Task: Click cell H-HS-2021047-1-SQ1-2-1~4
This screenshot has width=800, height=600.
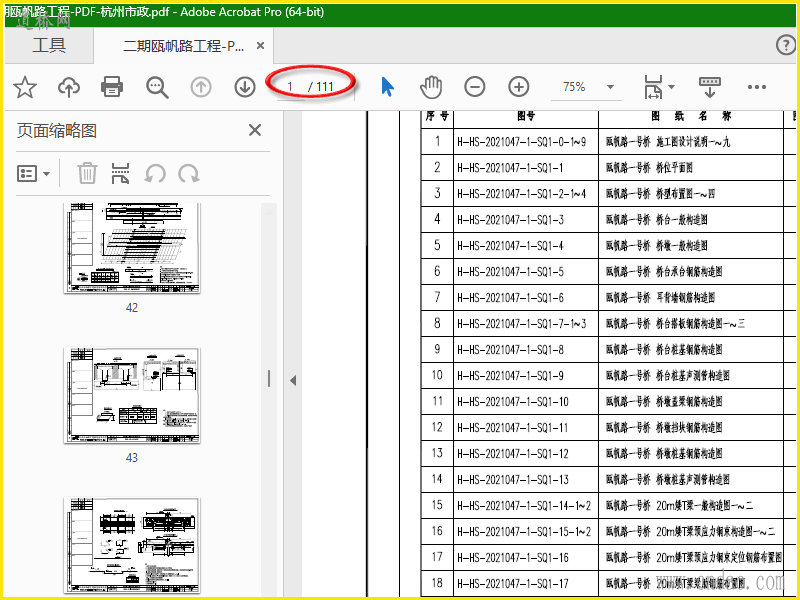Action: click(x=526, y=193)
